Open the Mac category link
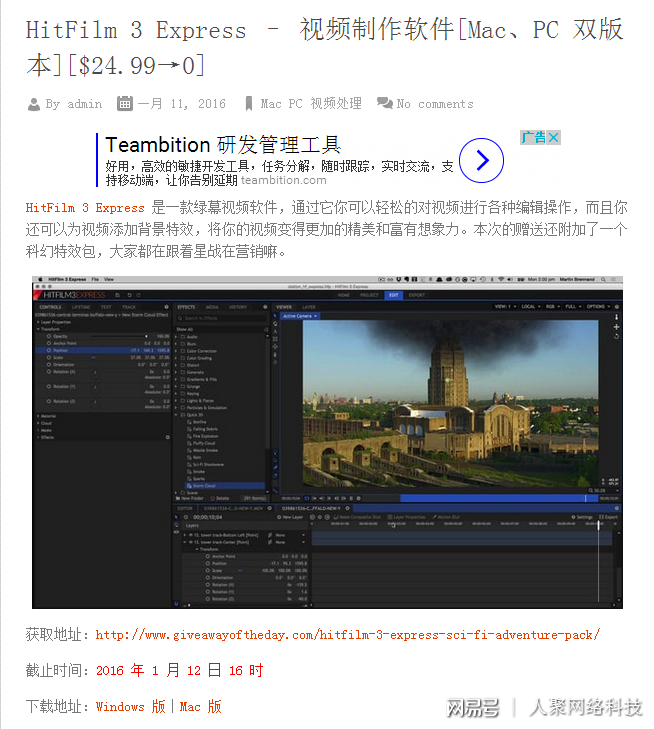This screenshot has width=654, height=729. [271, 104]
